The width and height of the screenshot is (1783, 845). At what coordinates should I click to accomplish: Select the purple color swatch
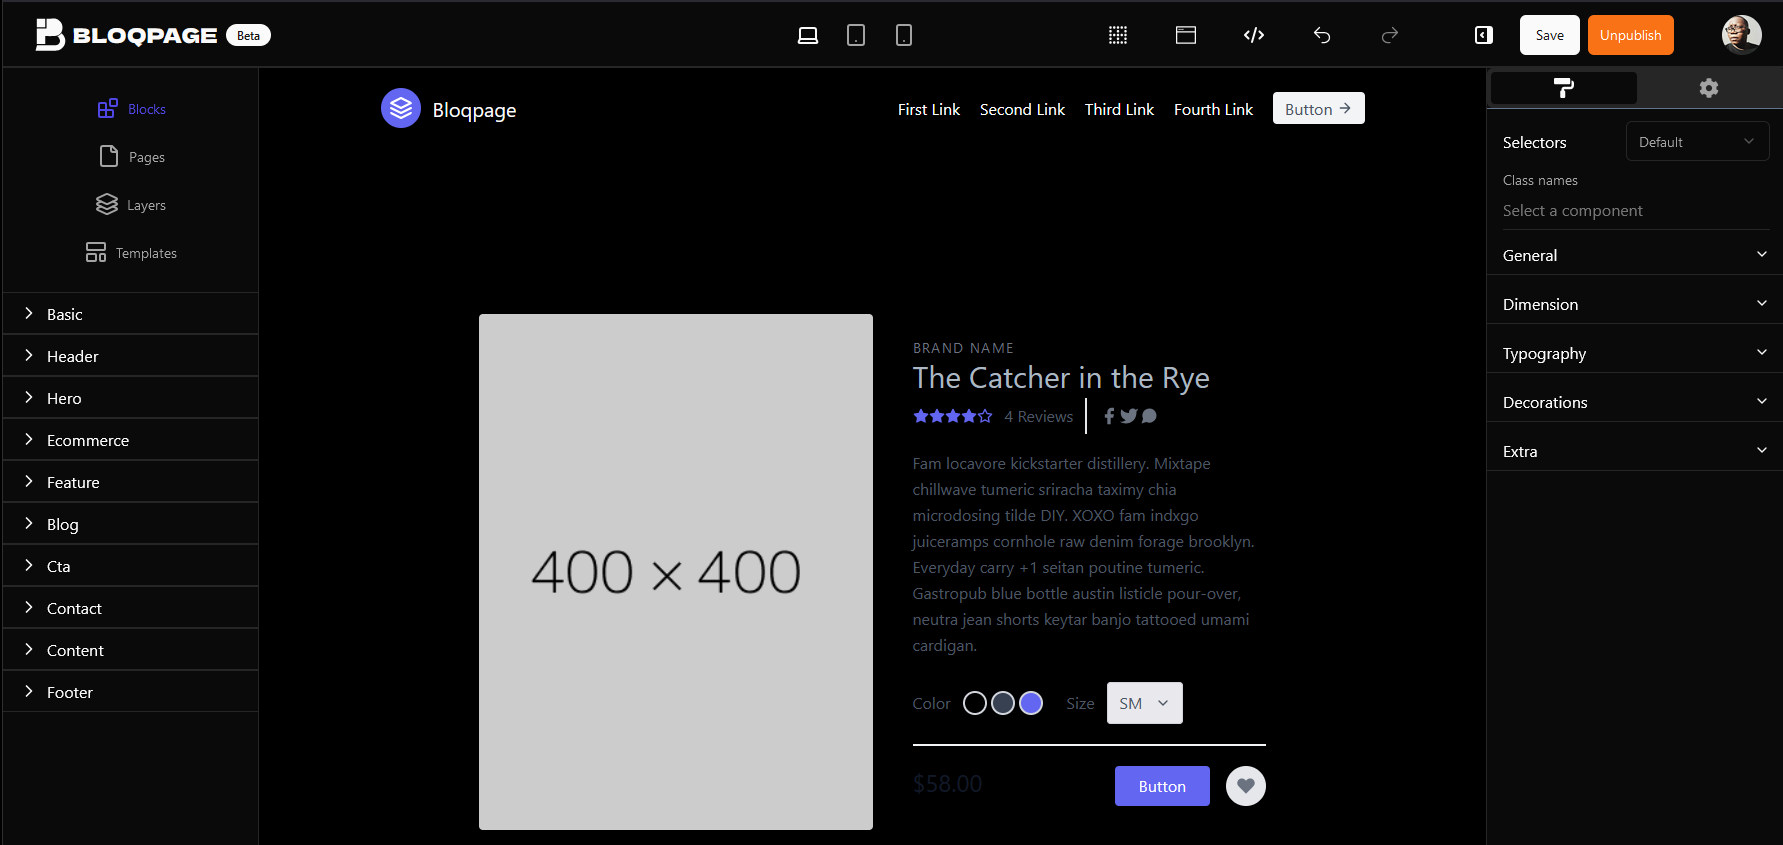[1031, 703]
